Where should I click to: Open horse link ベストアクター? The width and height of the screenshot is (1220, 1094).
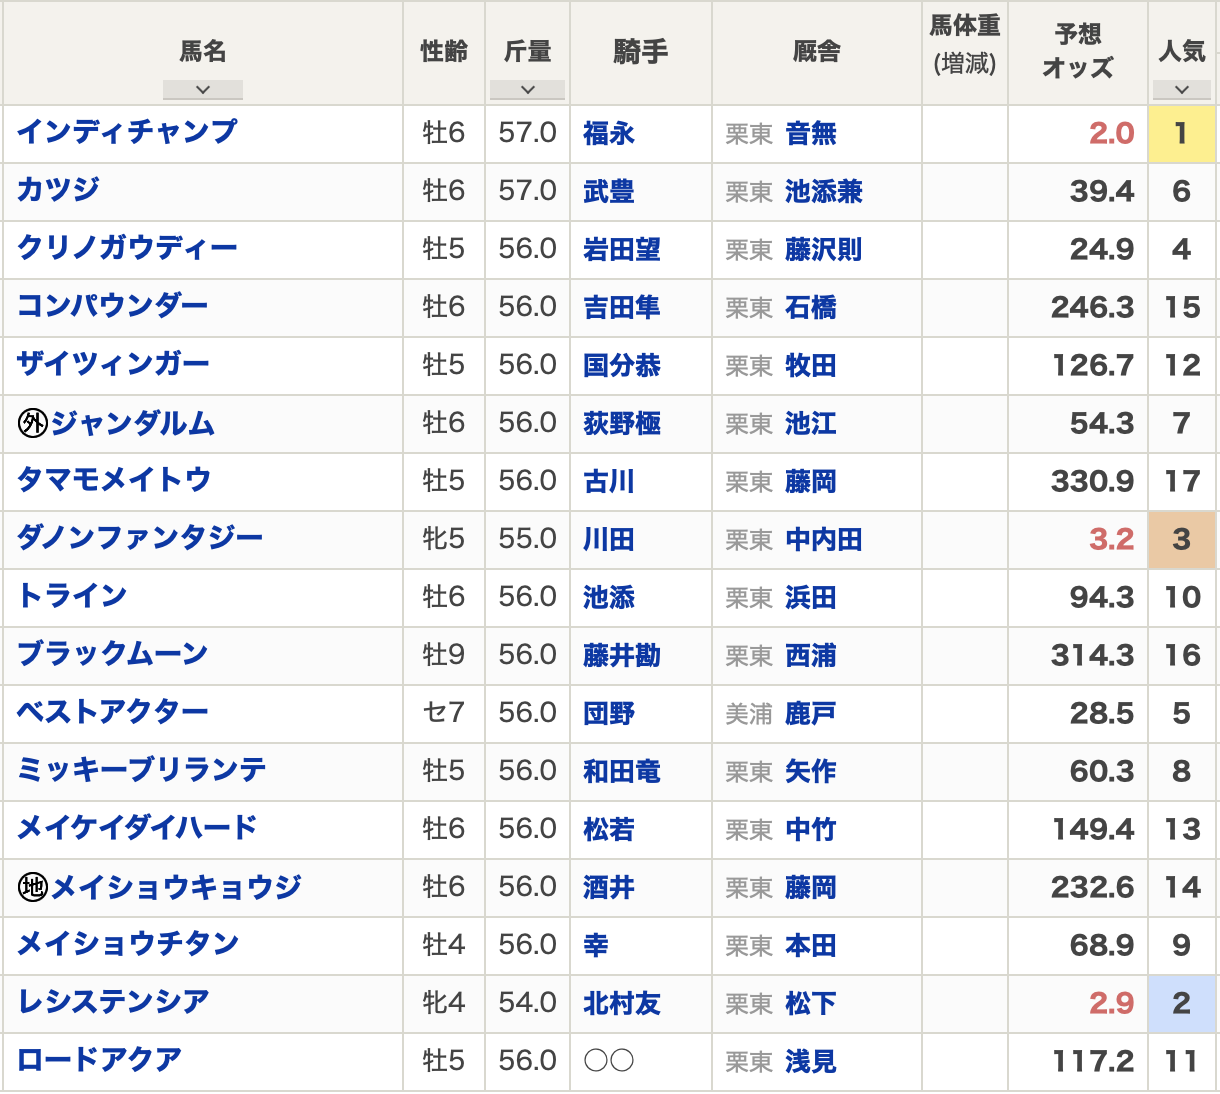pos(113,712)
